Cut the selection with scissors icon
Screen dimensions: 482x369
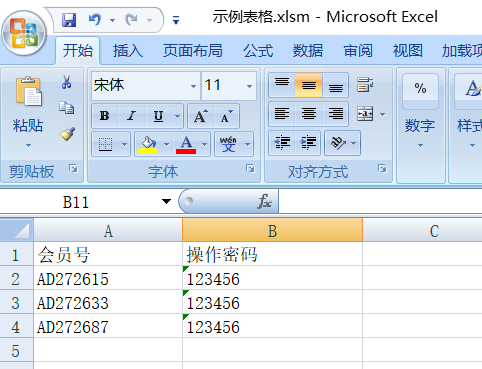click(67, 82)
